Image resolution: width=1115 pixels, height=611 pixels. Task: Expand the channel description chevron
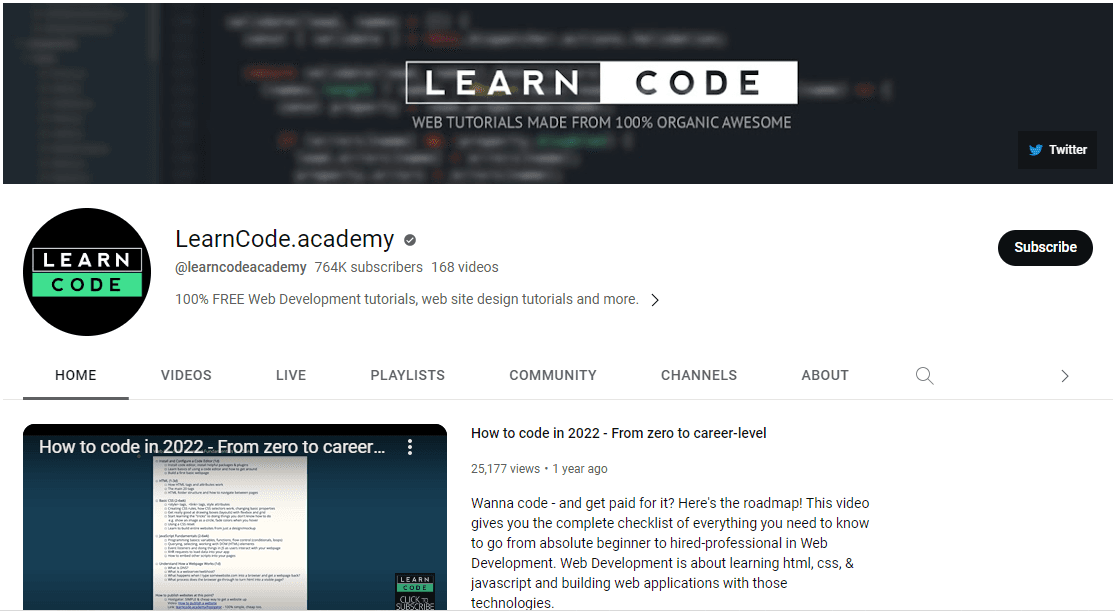655,300
